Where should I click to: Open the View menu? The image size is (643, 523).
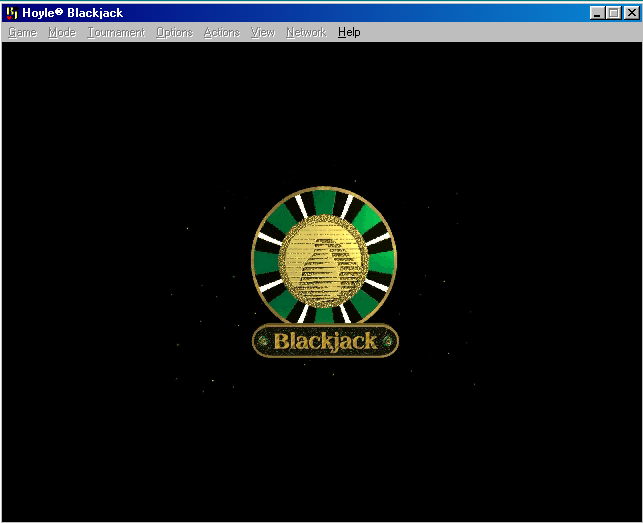[x=263, y=32]
